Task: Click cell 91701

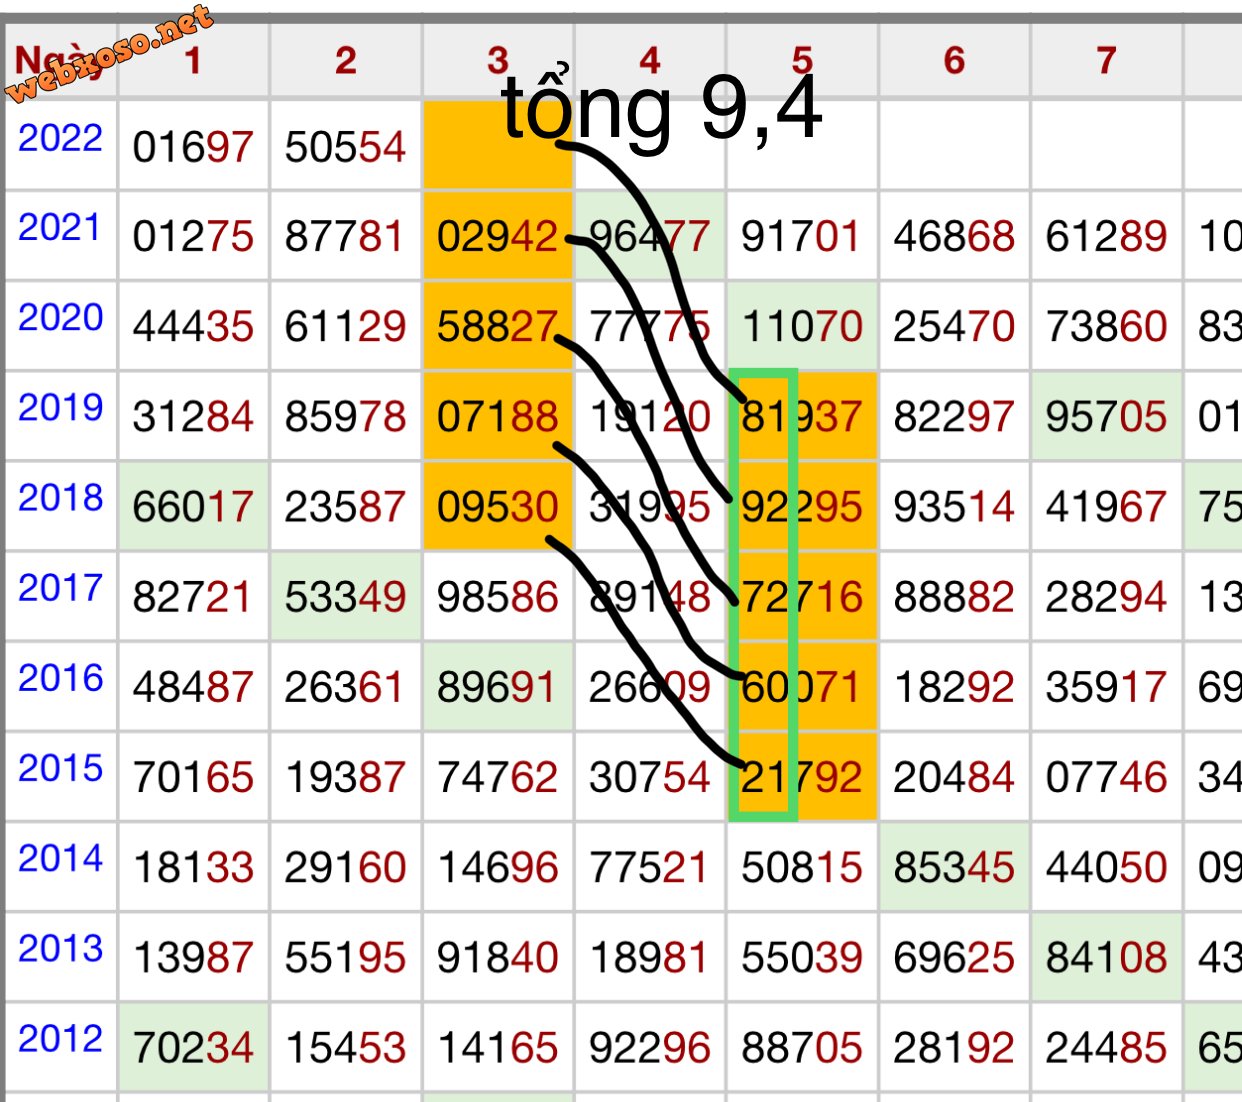Action: coord(802,237)
